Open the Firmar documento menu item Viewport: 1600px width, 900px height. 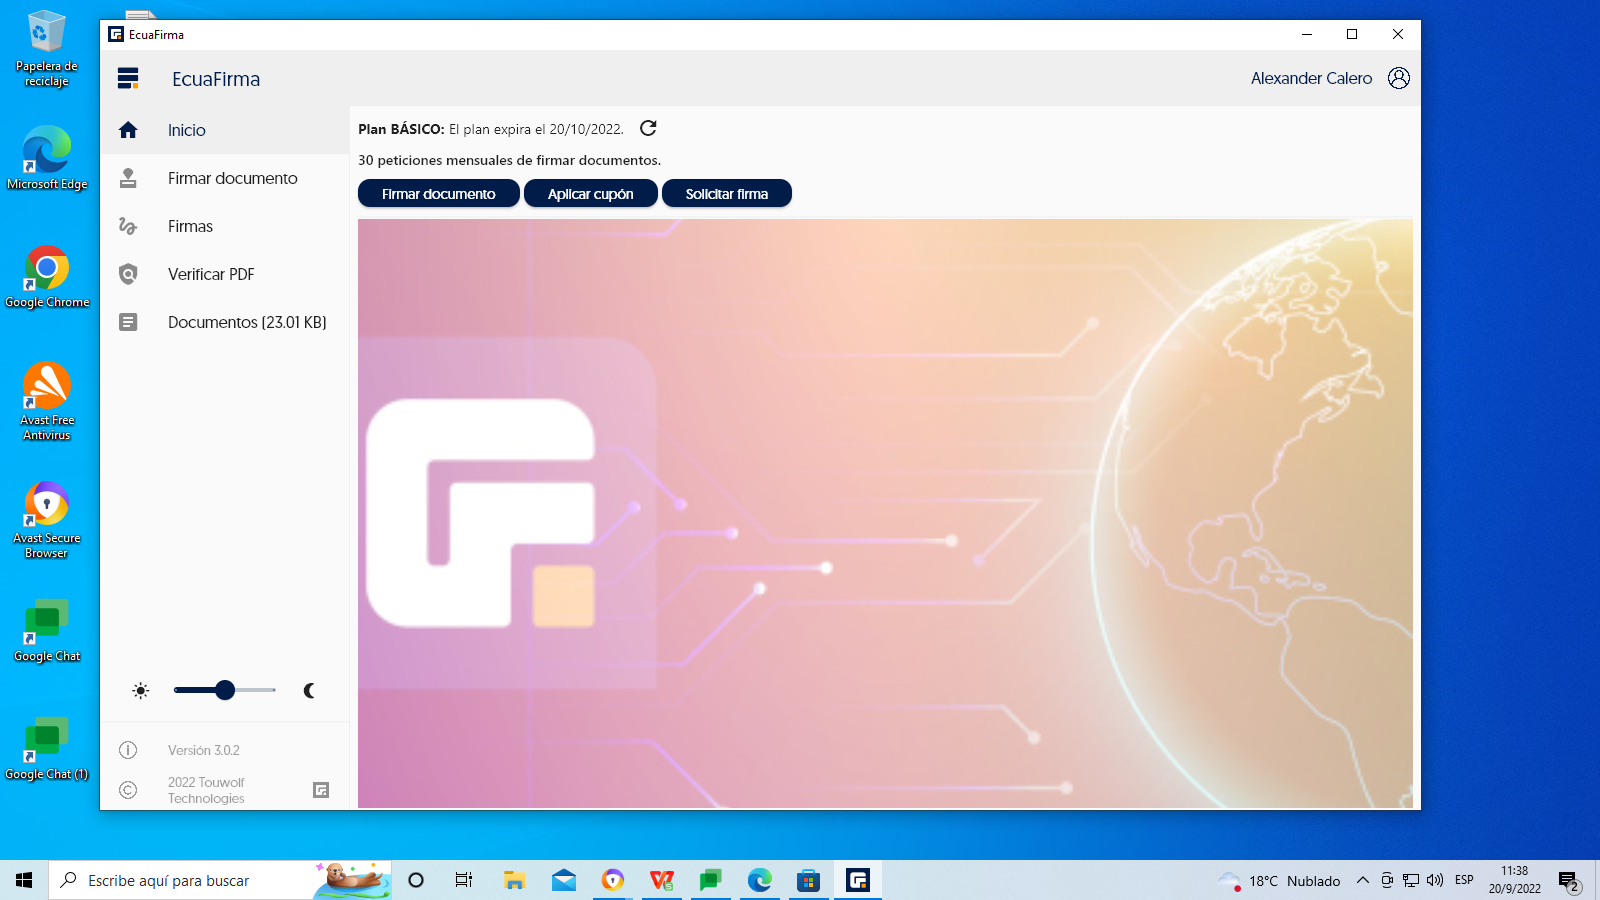coord(225,178)
